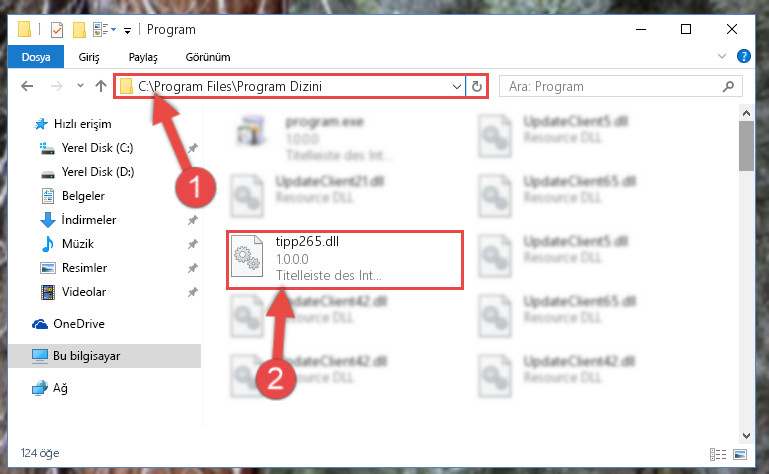Toggle pin next to Videolar
Image resolution: width=769 pixels, height=474 pixels.
(x=193, y=292)
